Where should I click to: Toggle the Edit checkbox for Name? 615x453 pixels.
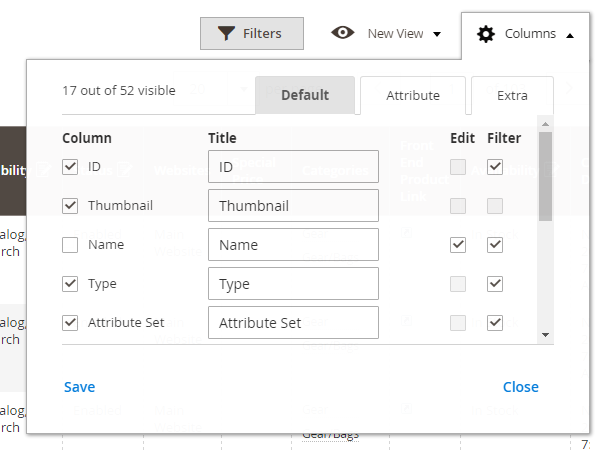[458, 245]
